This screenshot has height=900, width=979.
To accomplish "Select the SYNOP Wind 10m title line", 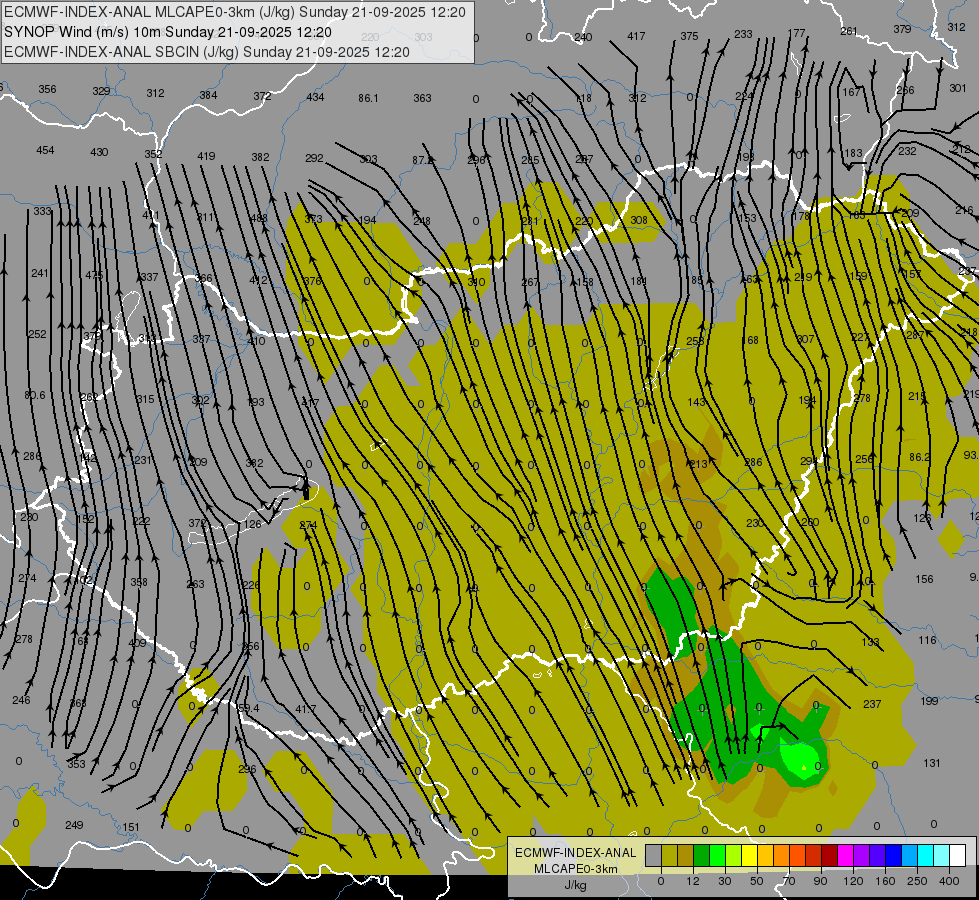I will point(168,32).
